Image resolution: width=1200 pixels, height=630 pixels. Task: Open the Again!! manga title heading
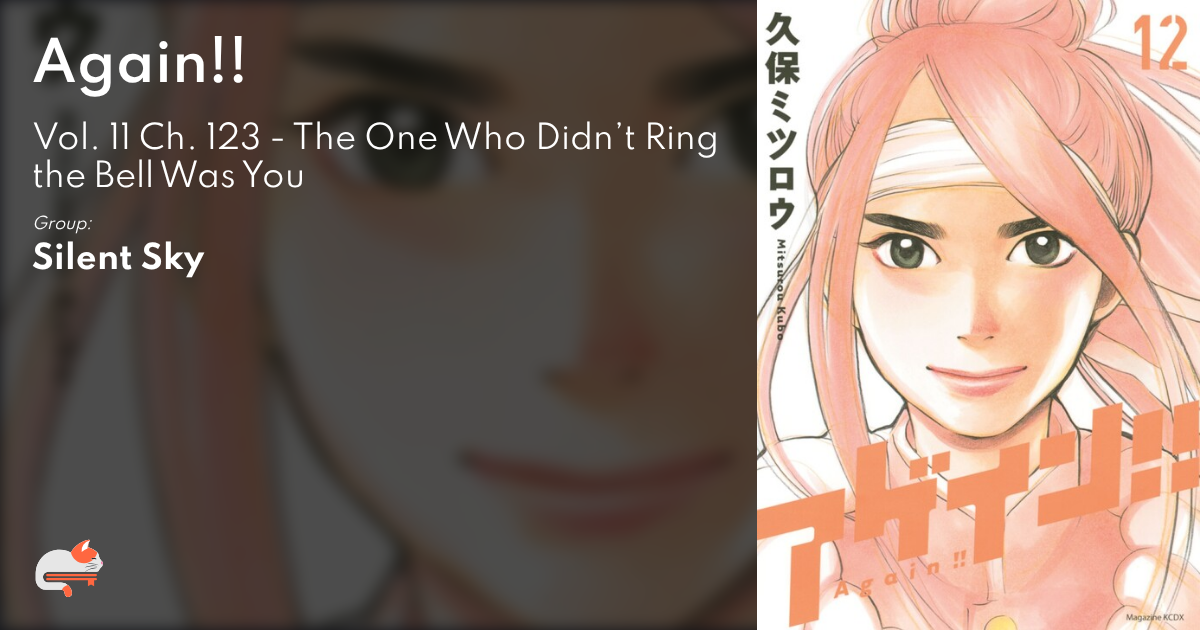[139, 66]
